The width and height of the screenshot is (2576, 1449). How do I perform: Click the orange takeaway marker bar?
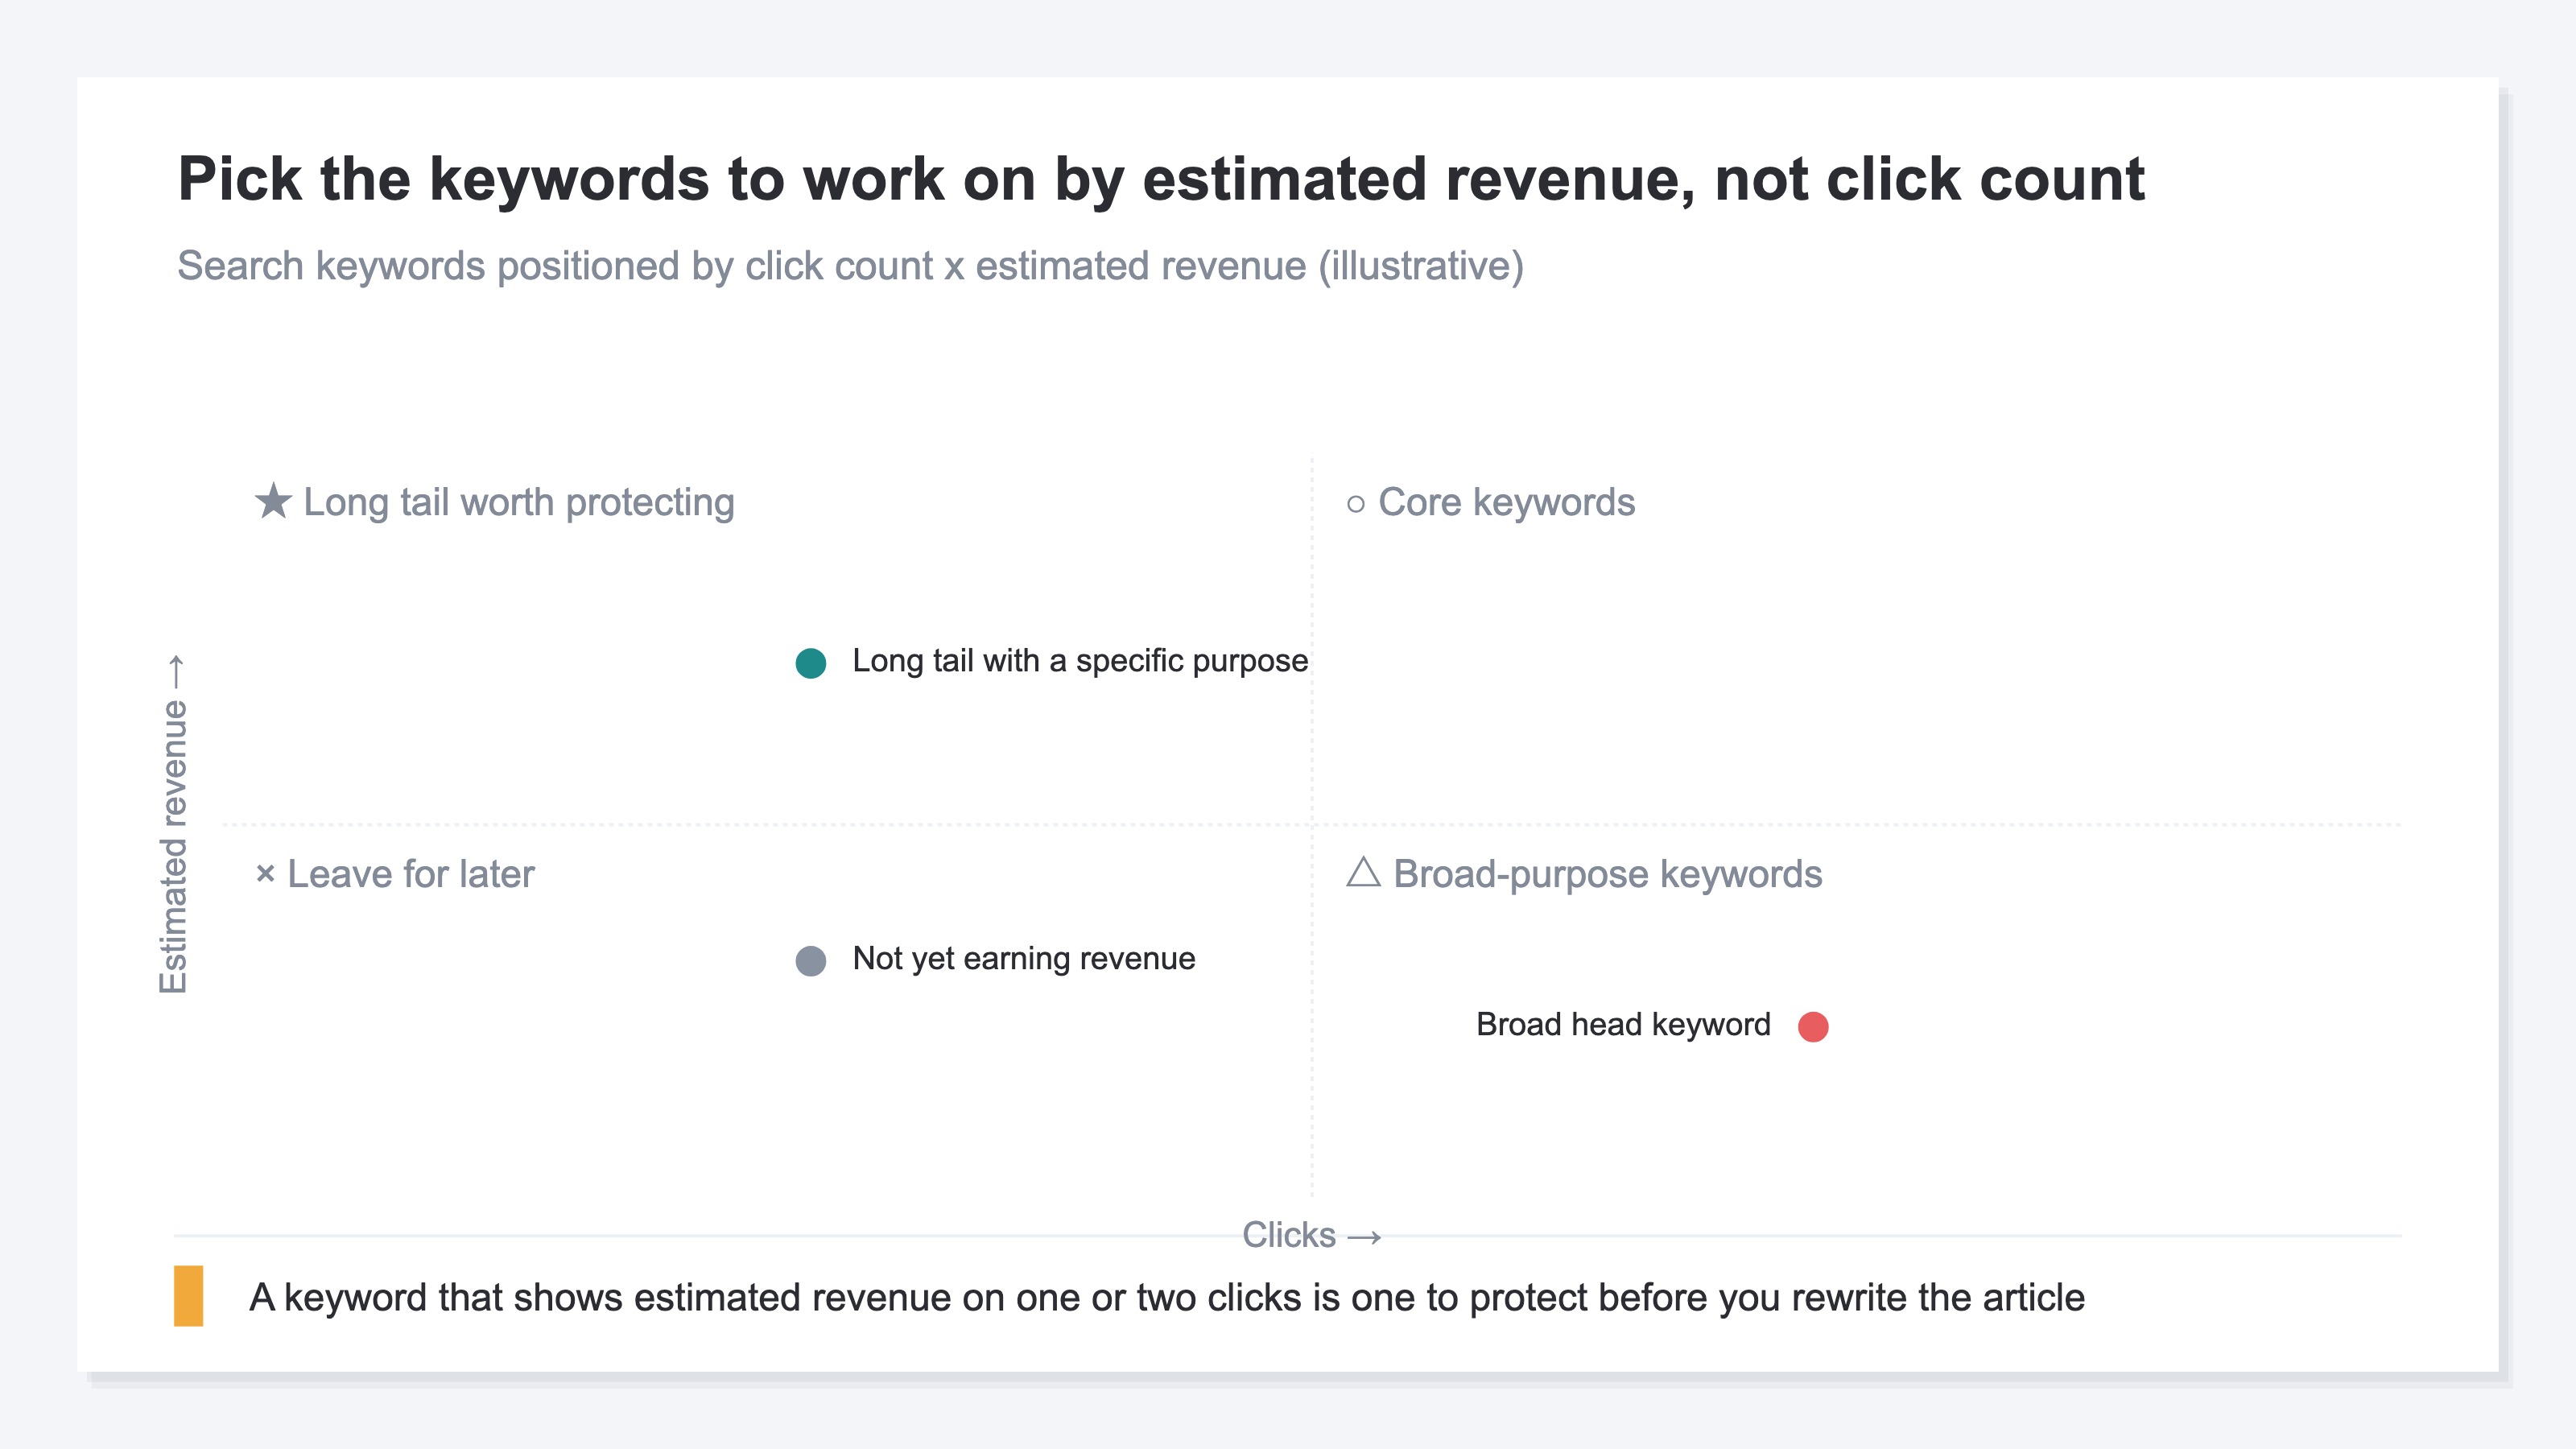point(188,1296)
